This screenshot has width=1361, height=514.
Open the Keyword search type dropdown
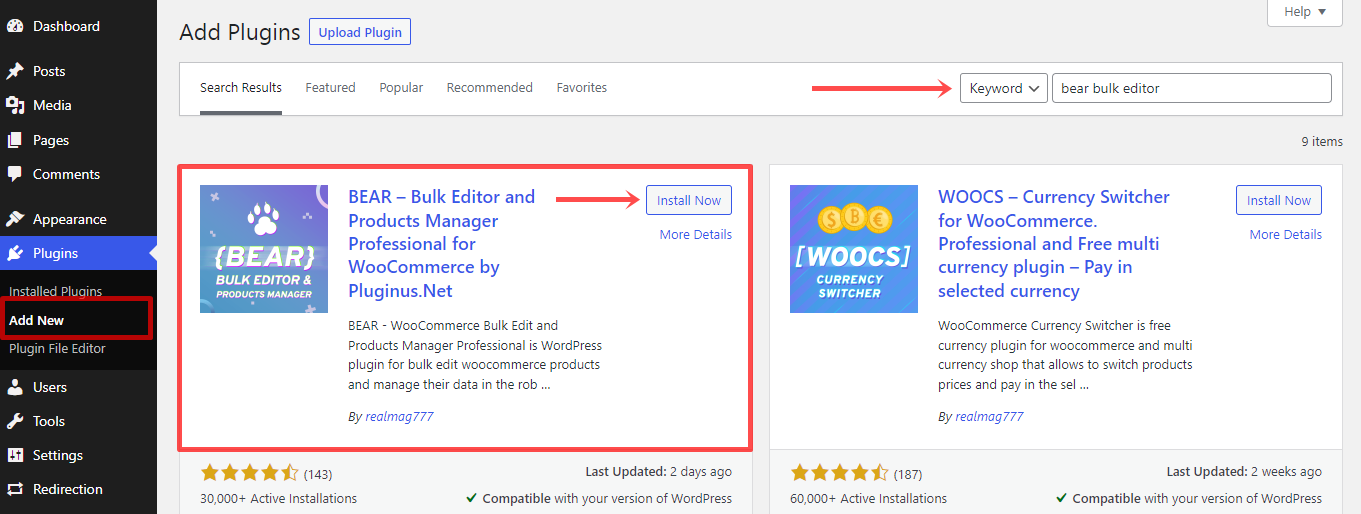pos(1004,88)
